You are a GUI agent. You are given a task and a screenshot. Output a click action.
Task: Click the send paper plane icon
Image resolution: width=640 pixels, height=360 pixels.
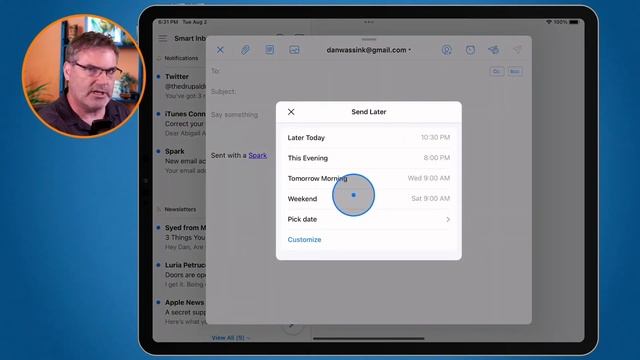point(517,50)
